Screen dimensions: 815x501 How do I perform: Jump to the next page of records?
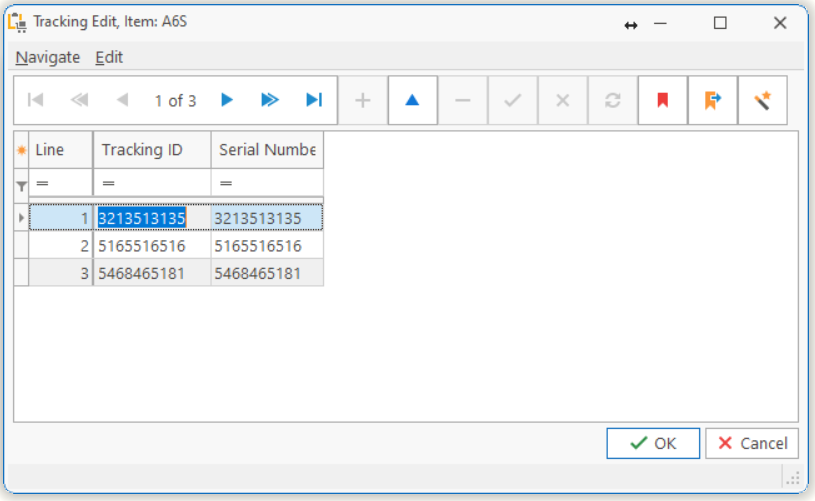coord(269,100)
